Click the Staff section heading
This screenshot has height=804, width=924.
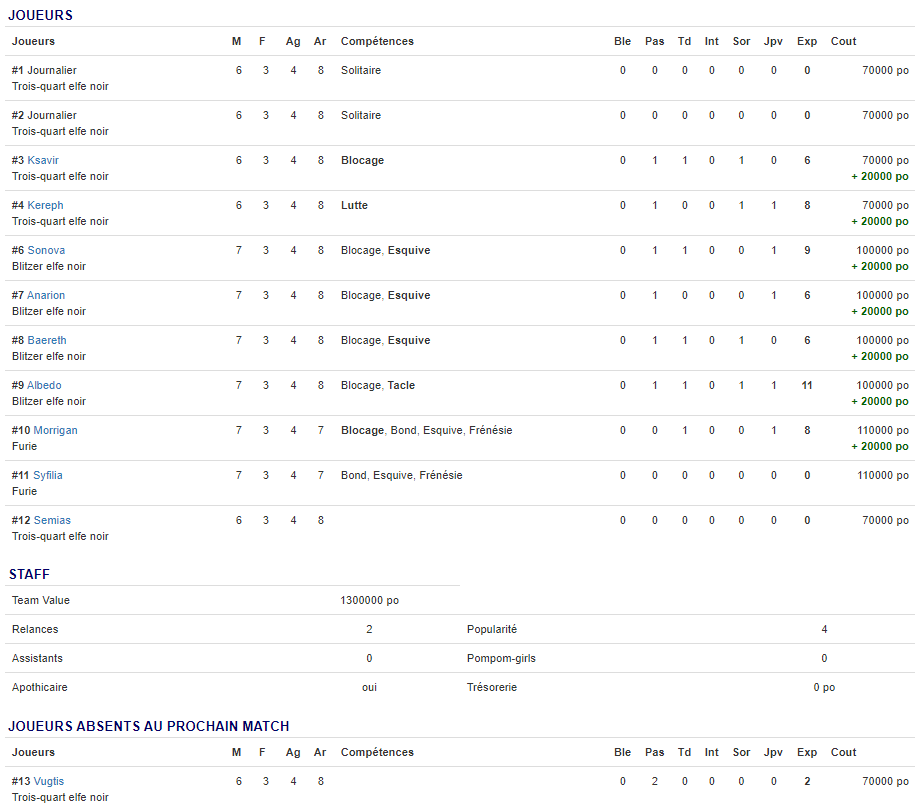tap(29, 575)
